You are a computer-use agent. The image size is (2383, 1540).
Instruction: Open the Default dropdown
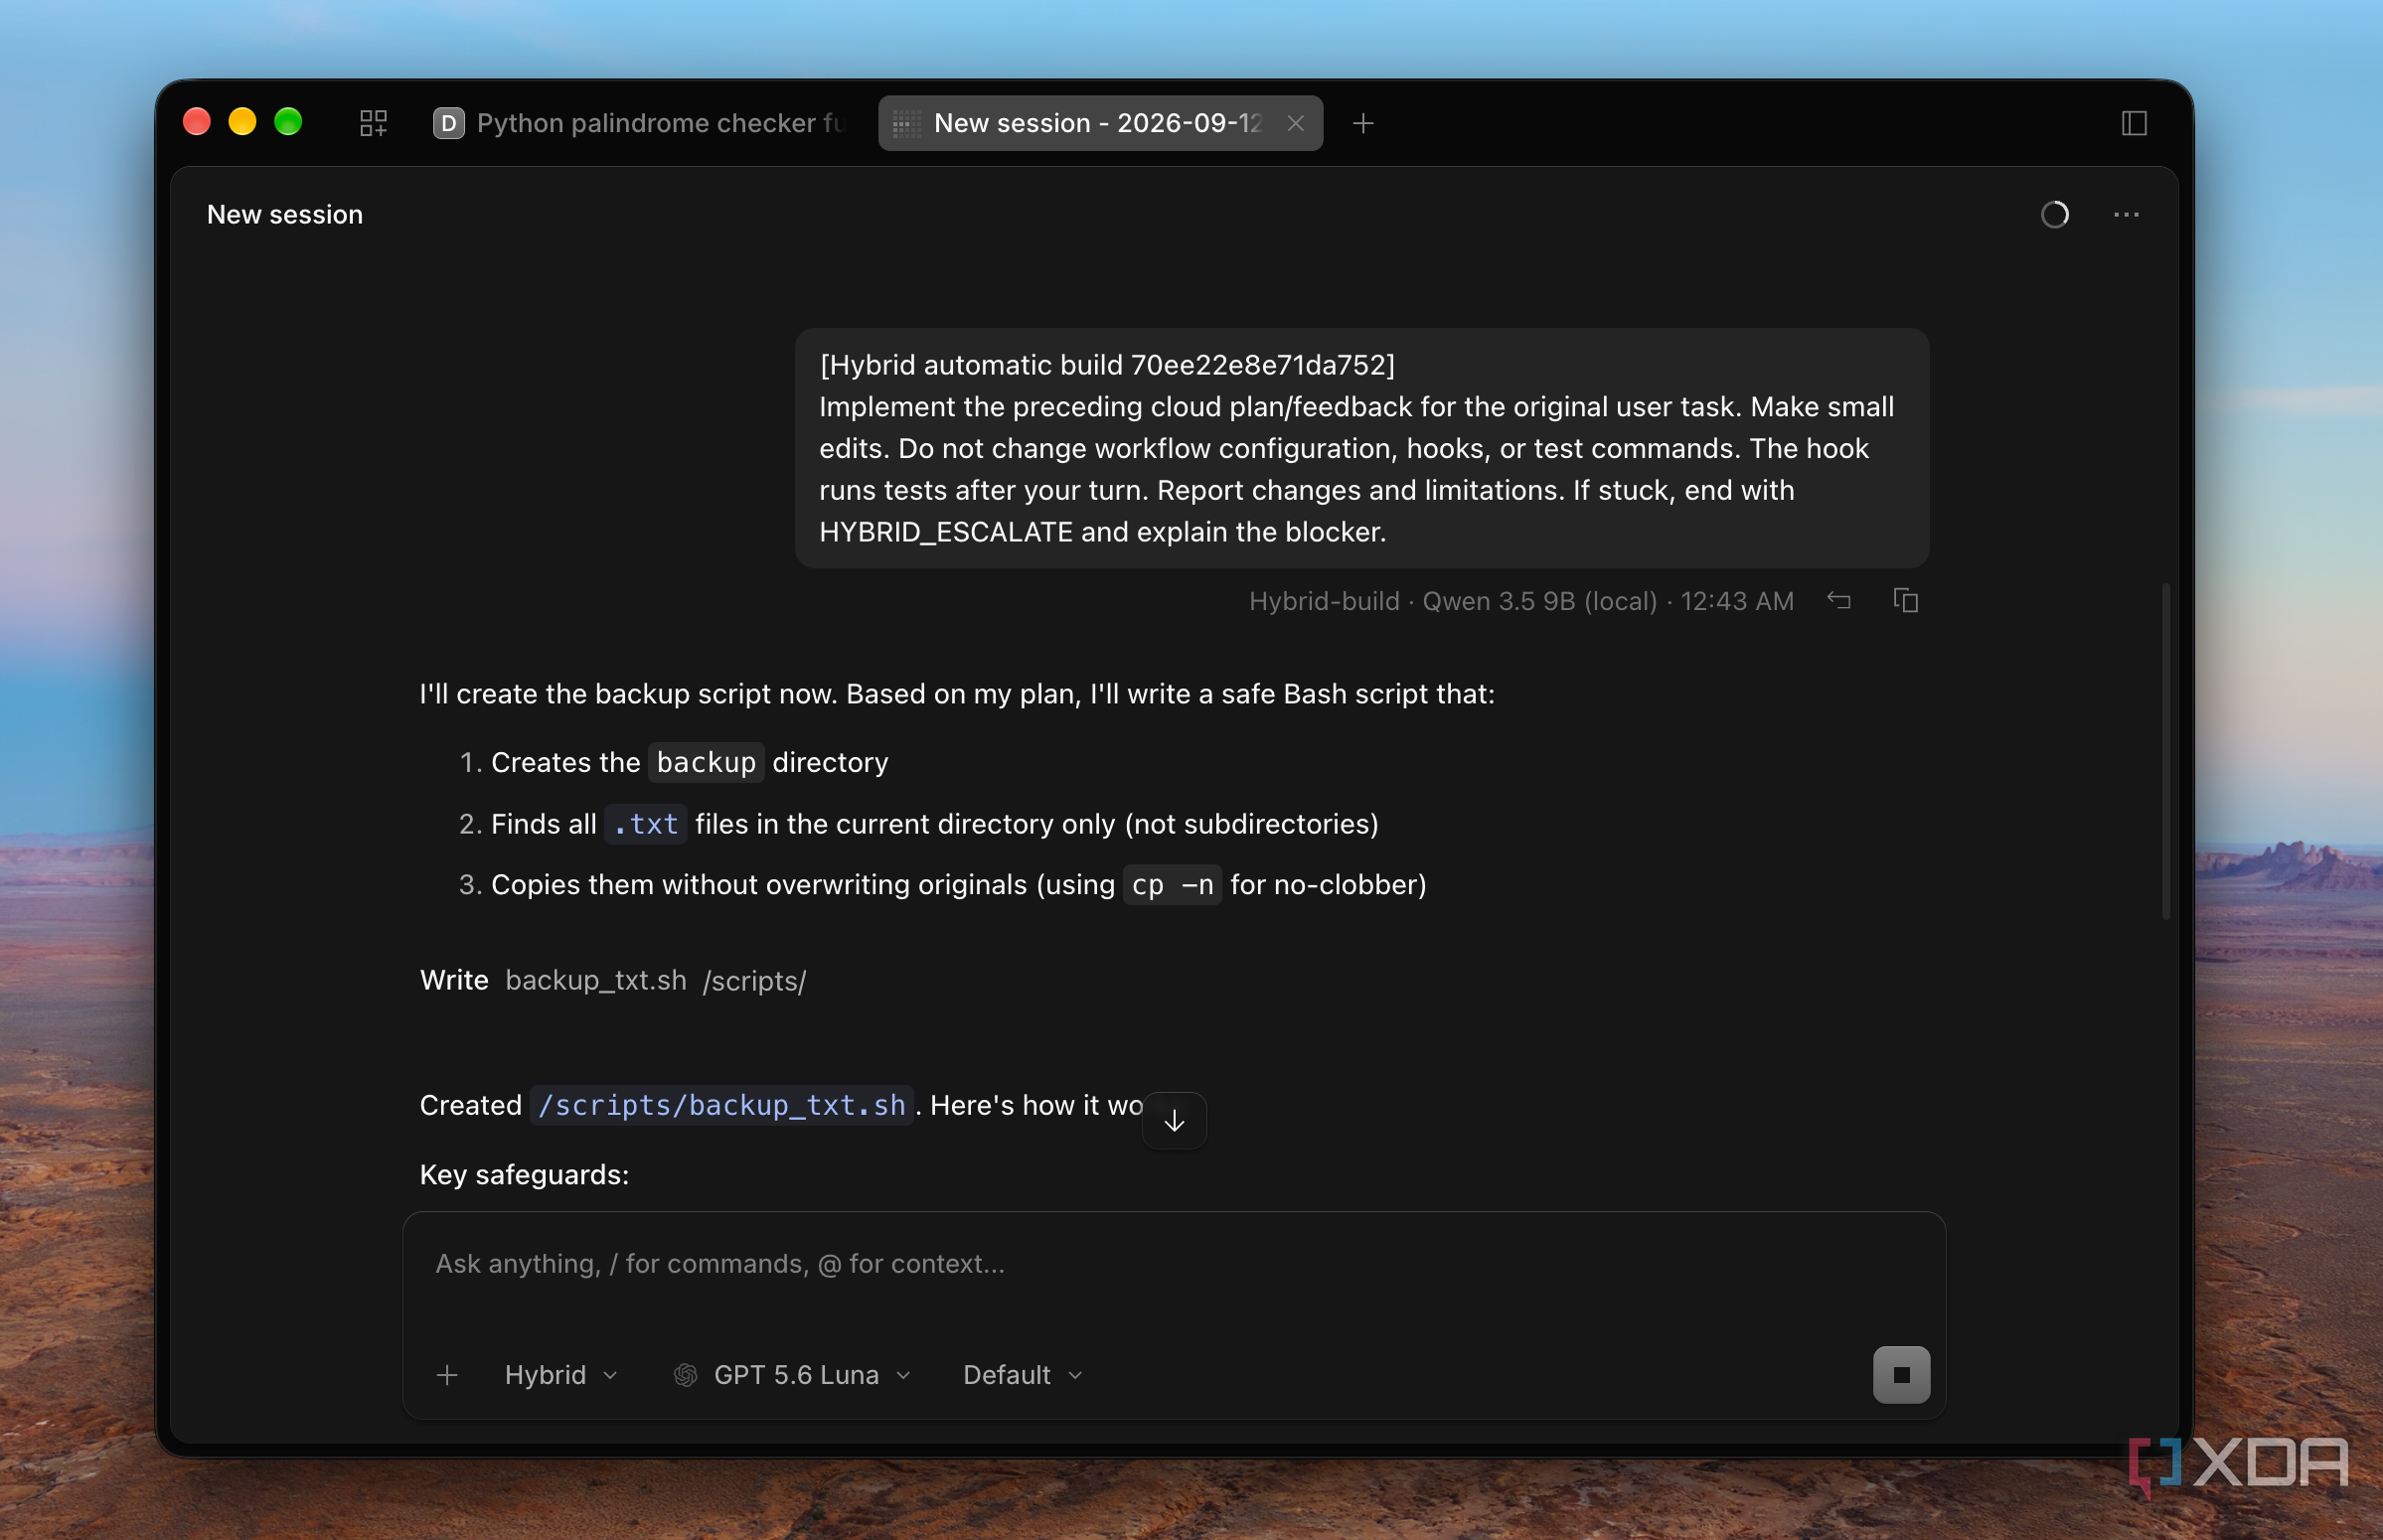coord(1023,1375)
